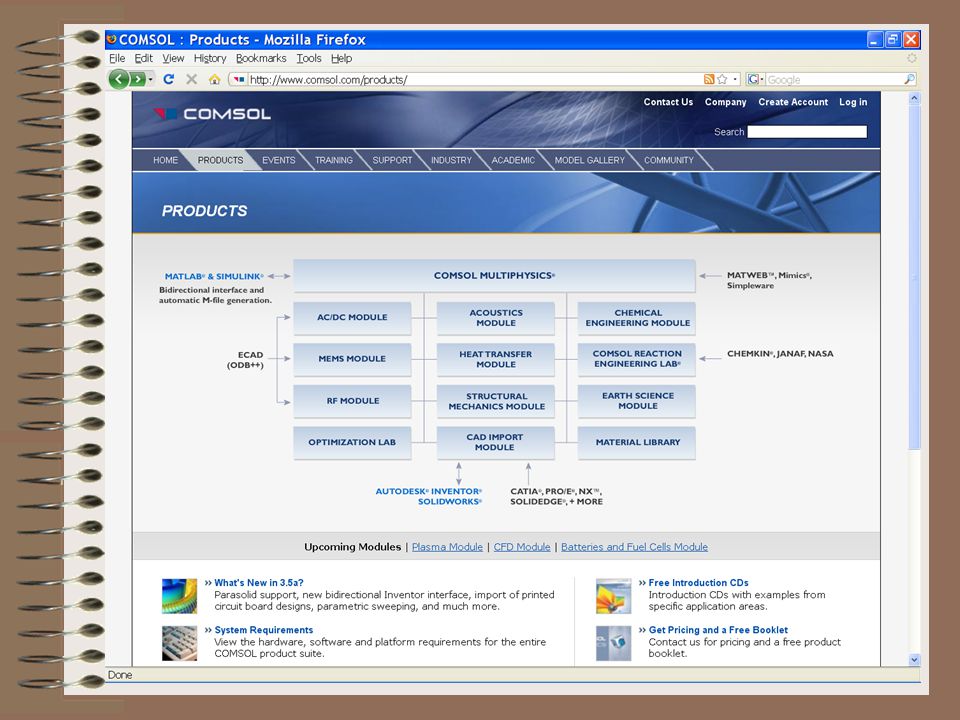Open the SUPPORT tab

pyautogui.click(x=392, y=160)
